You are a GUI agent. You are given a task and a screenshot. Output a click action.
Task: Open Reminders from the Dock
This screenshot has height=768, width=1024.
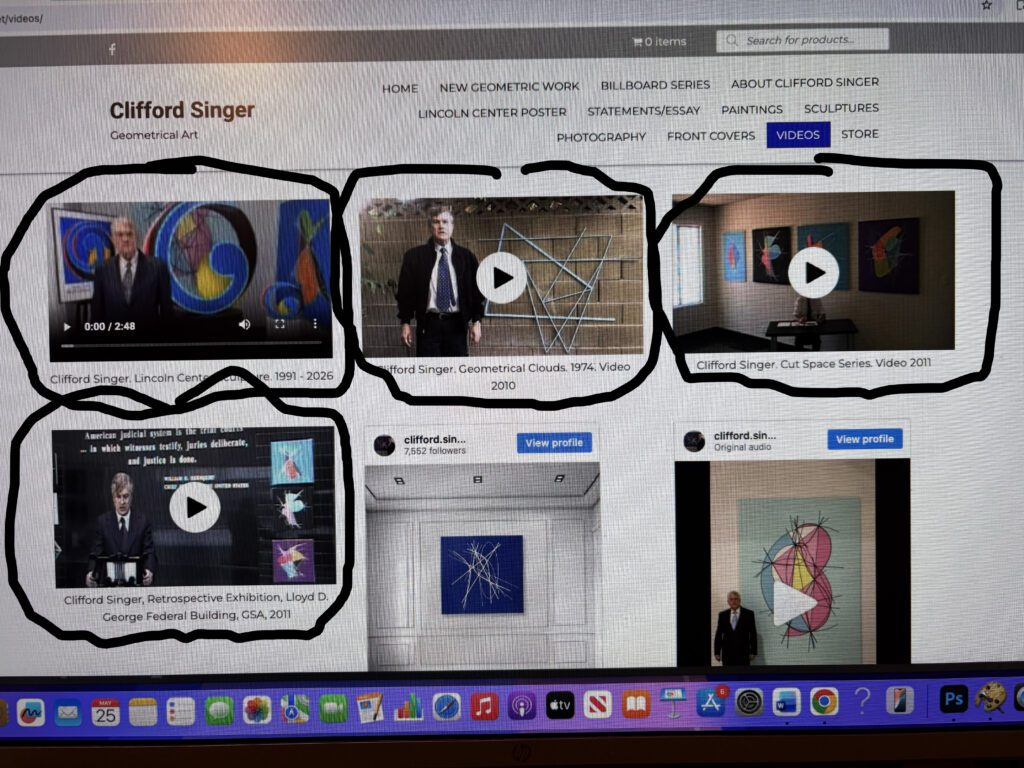[x=181, y=711]
